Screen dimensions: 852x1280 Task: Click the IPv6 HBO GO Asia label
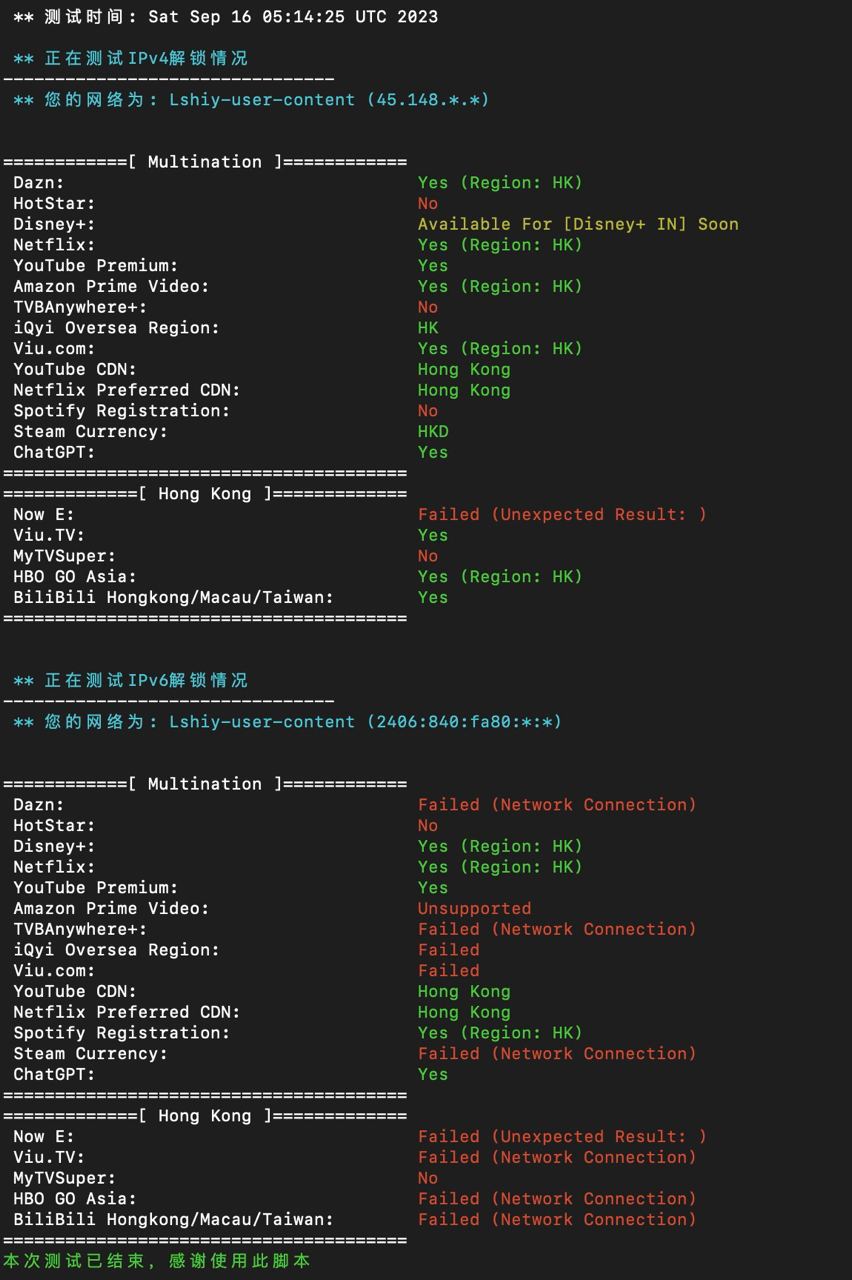[x=75, y=1199]
